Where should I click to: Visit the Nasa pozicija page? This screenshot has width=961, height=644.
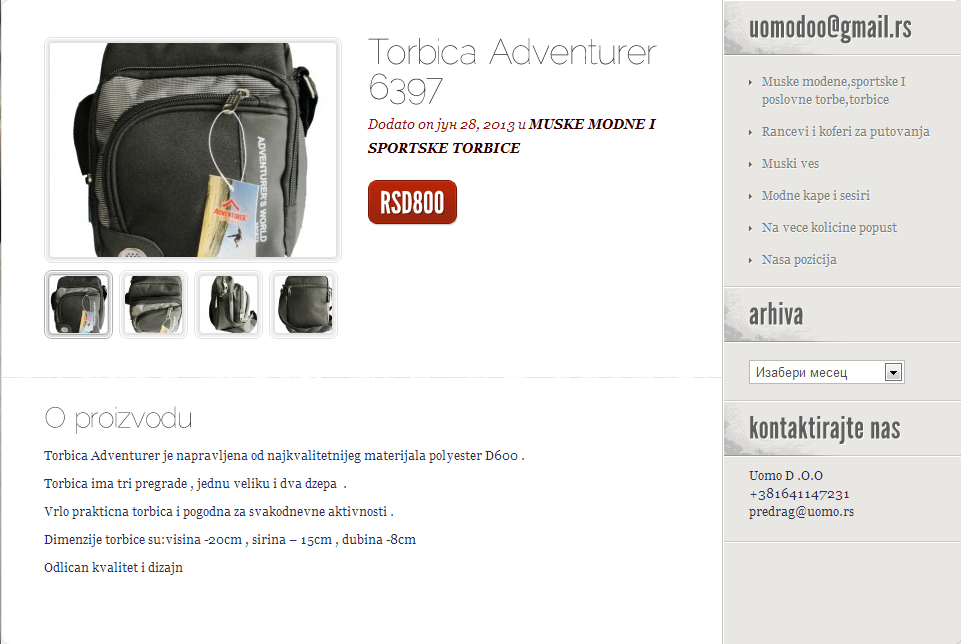click(799, 260)
